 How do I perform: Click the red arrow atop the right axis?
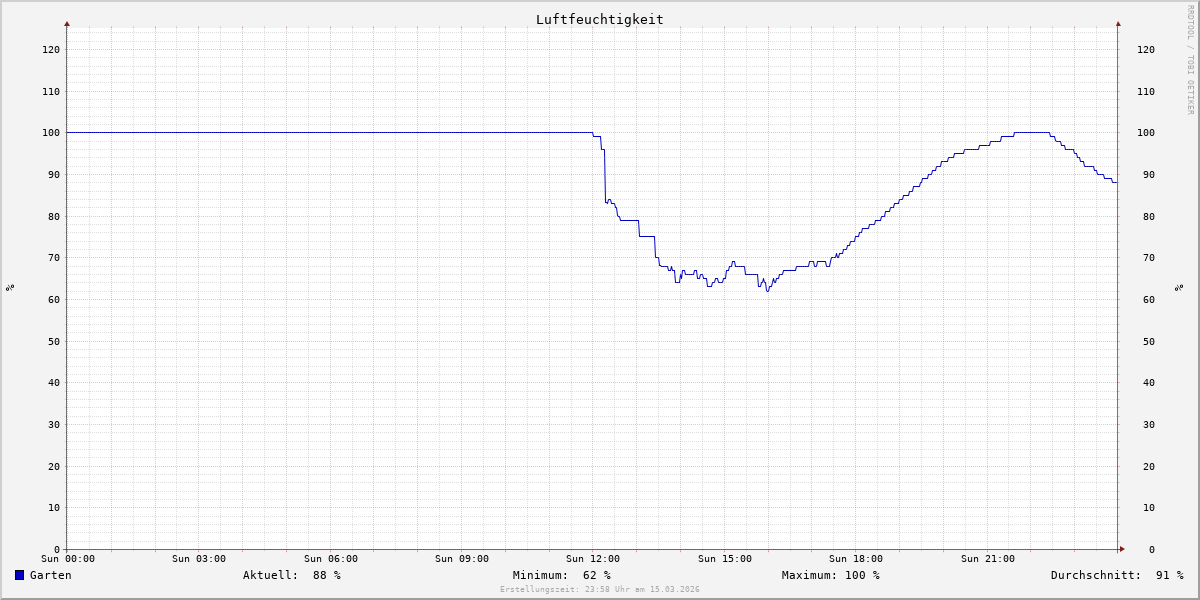click(1118, 23)
